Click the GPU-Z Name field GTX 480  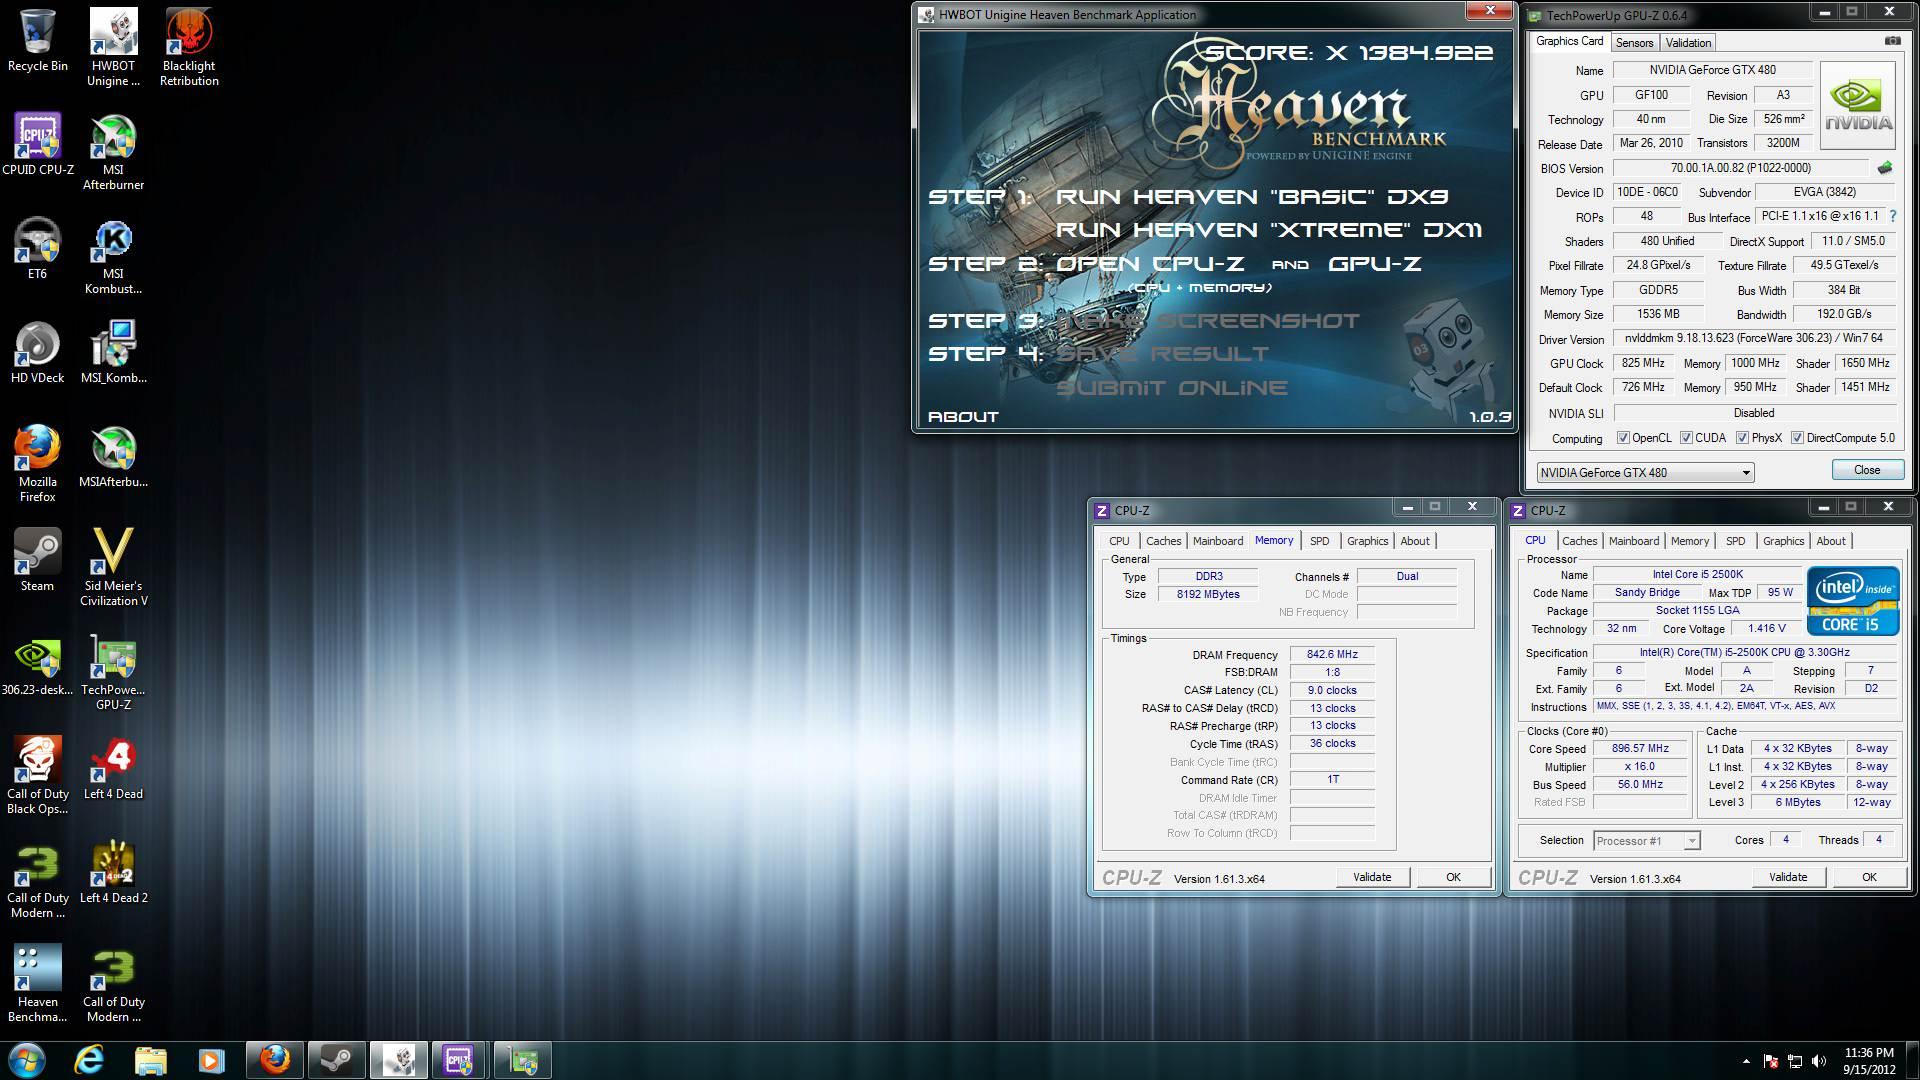coord(1712,70)
